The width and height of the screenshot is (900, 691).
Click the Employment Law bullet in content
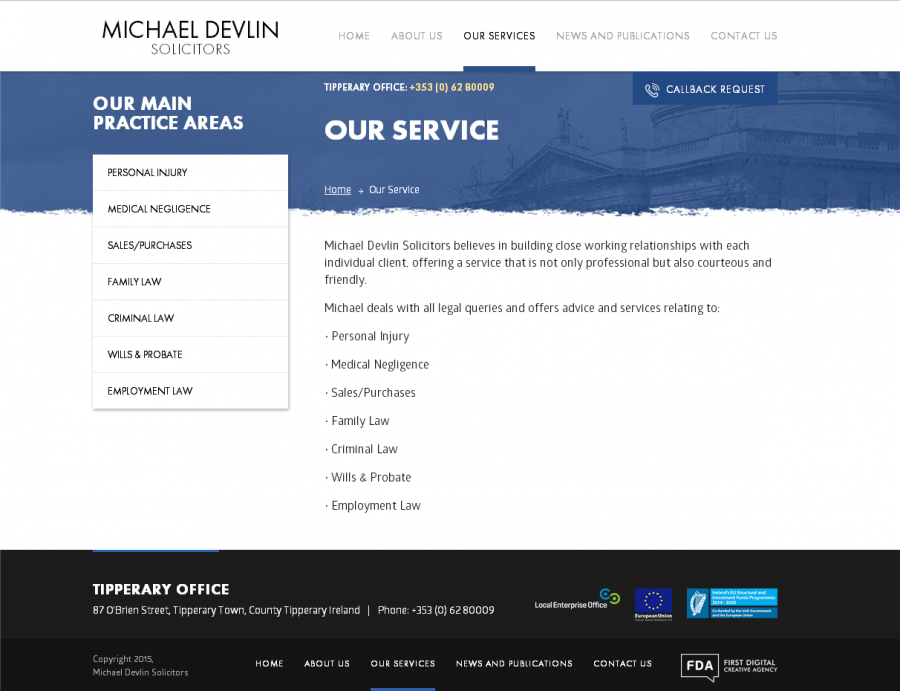point(373,506)
